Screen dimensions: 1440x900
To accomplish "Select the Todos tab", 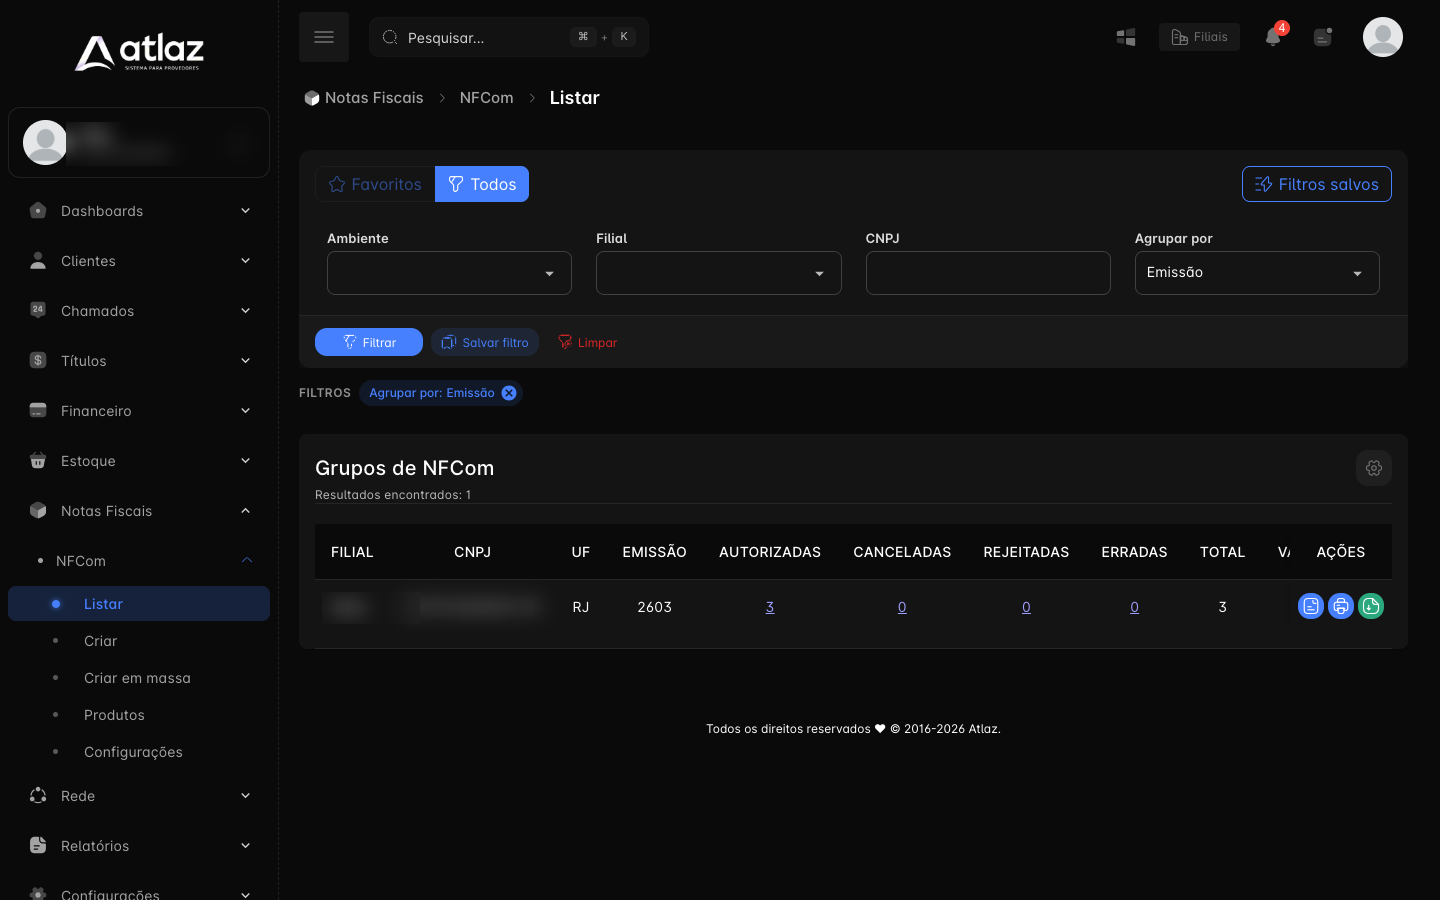I will pos(482,184).
